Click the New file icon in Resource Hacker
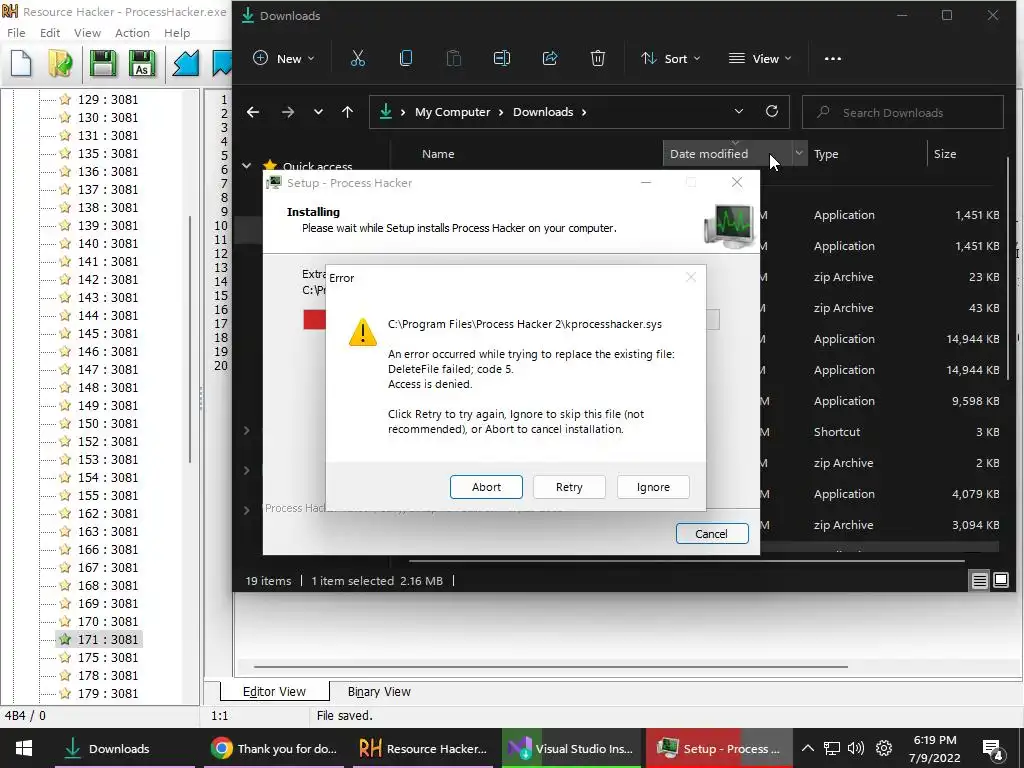The height and width of the screenshot is (768, 1024). click(x=21, y=63)
